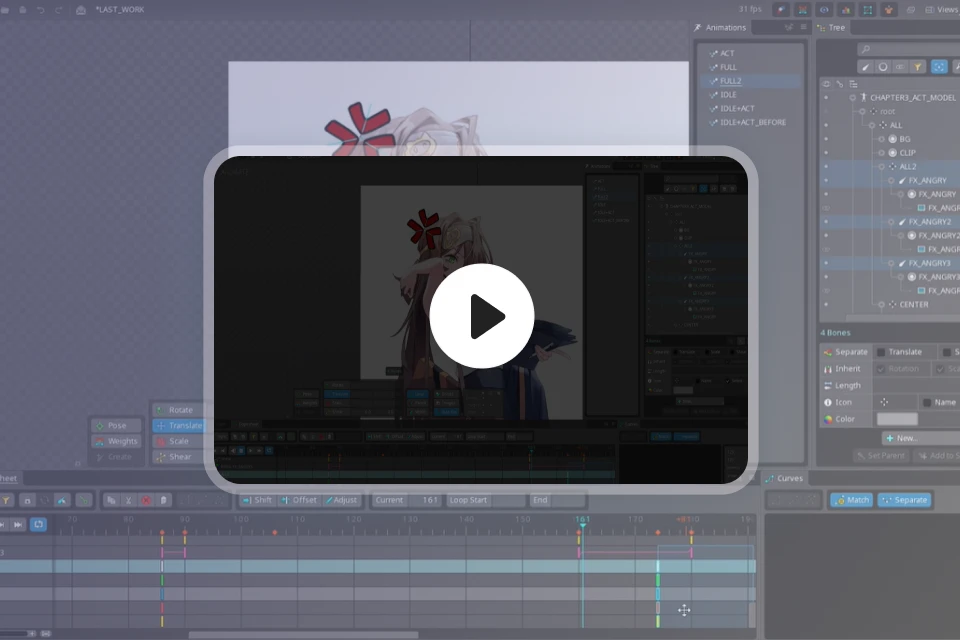This screenshot has width=960, height=640.
Task: Enable the Separate Translate checkbox
Action: (881, 352)
